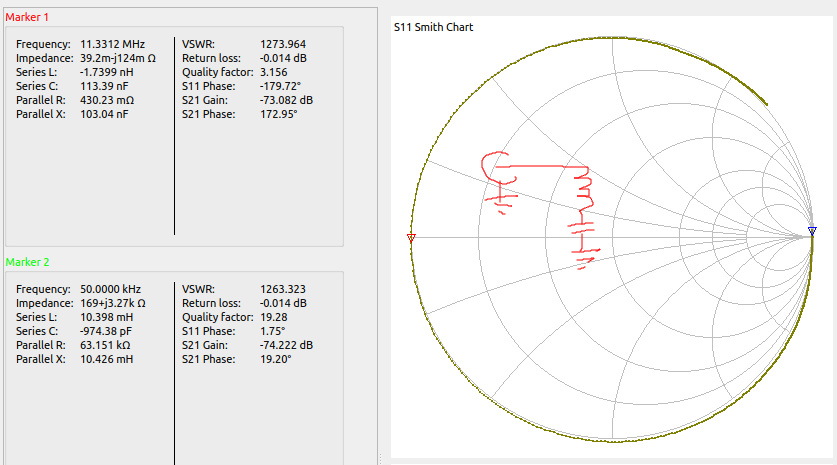
Task: Click the splitter handle between markers and chart
Action: [x=381, y=459]
